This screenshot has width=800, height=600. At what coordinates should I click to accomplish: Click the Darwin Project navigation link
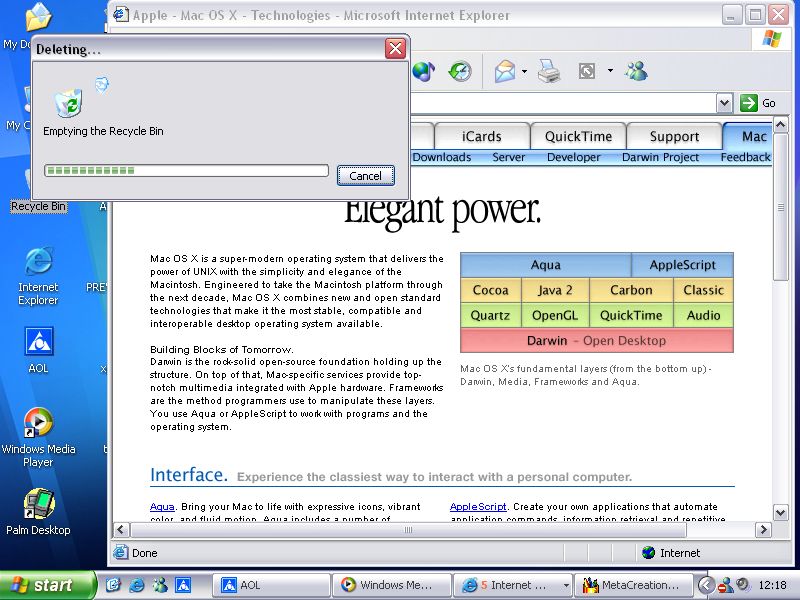tap(660, 157)
